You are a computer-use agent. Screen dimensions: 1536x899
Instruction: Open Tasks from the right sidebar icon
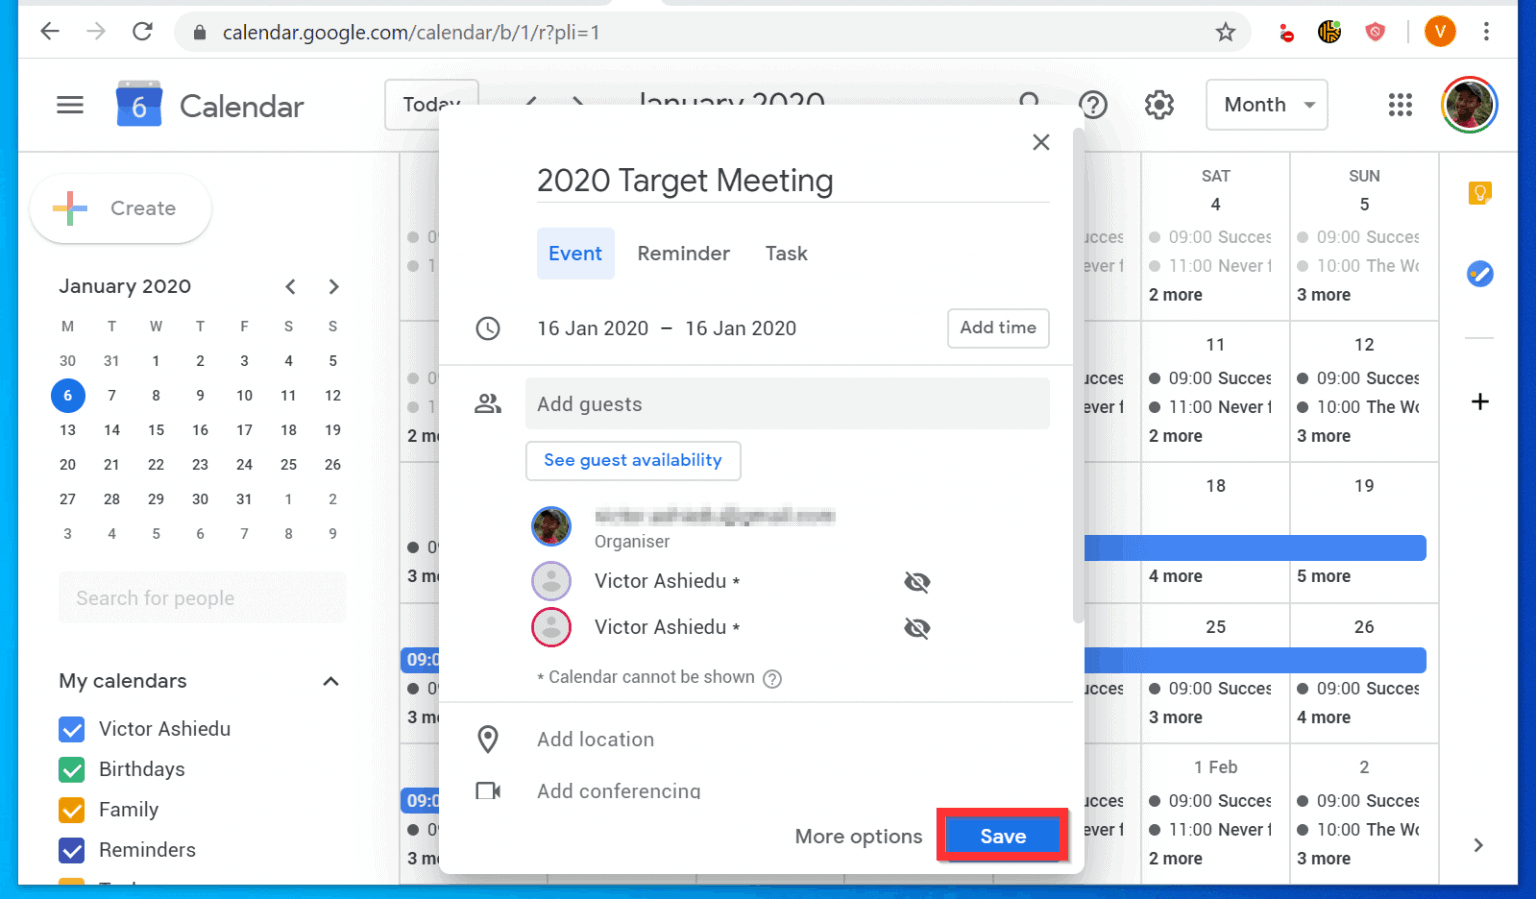click(1480, 273)
